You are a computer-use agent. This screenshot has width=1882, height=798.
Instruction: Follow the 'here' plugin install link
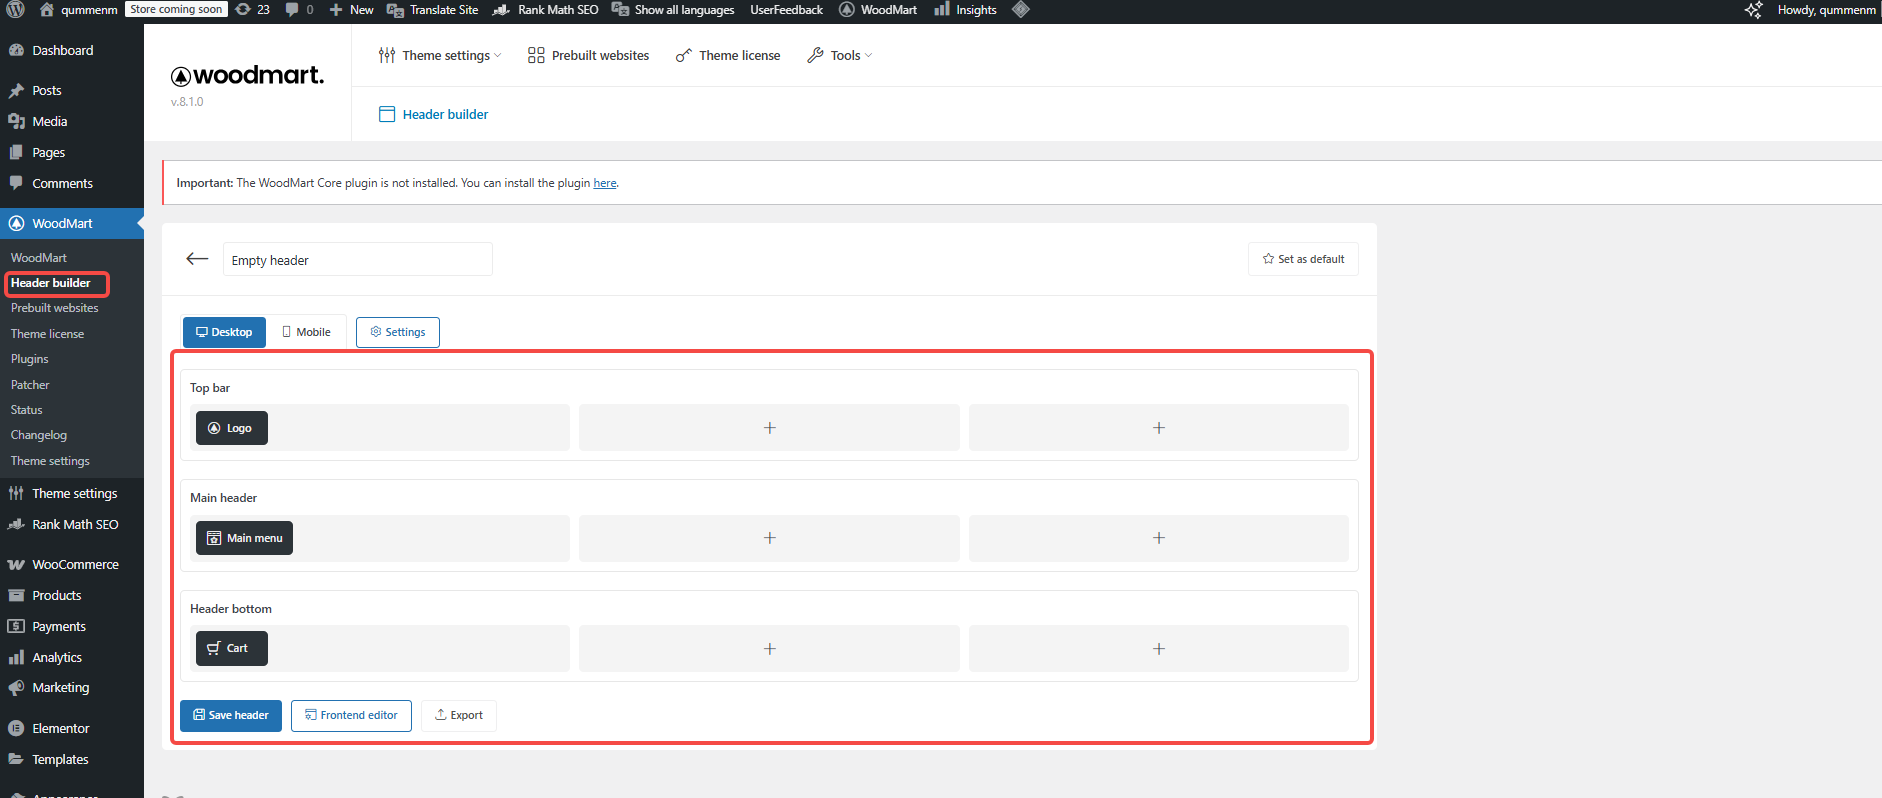coord(604,183)
